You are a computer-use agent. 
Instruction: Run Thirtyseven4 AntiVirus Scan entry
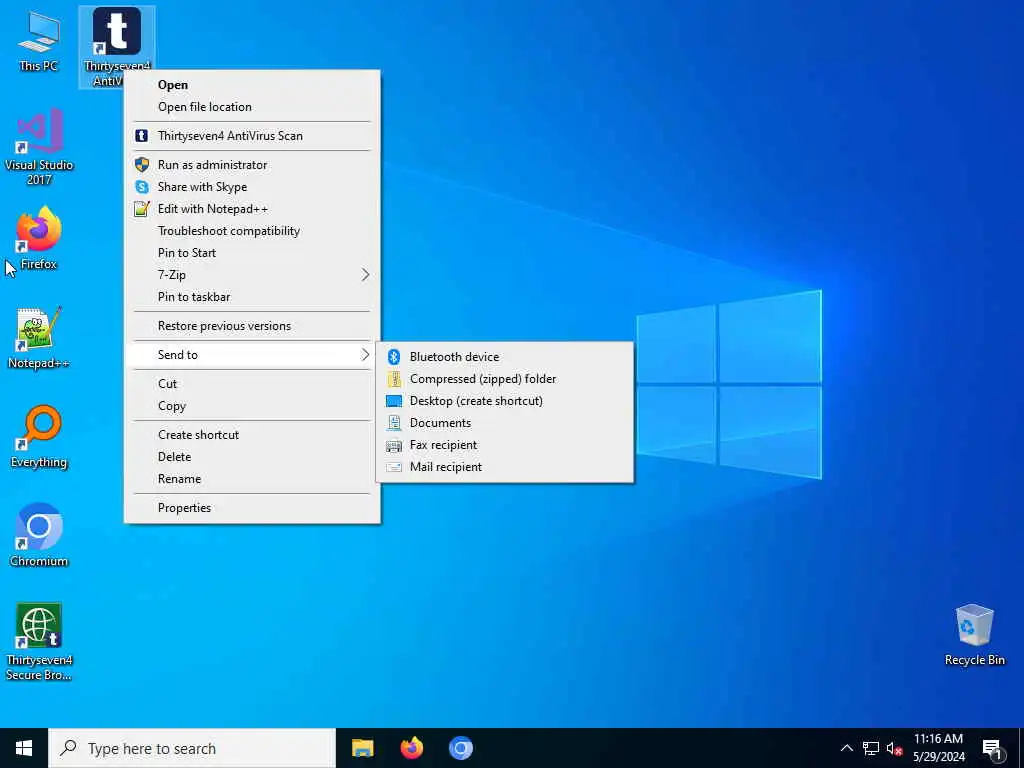252,136
